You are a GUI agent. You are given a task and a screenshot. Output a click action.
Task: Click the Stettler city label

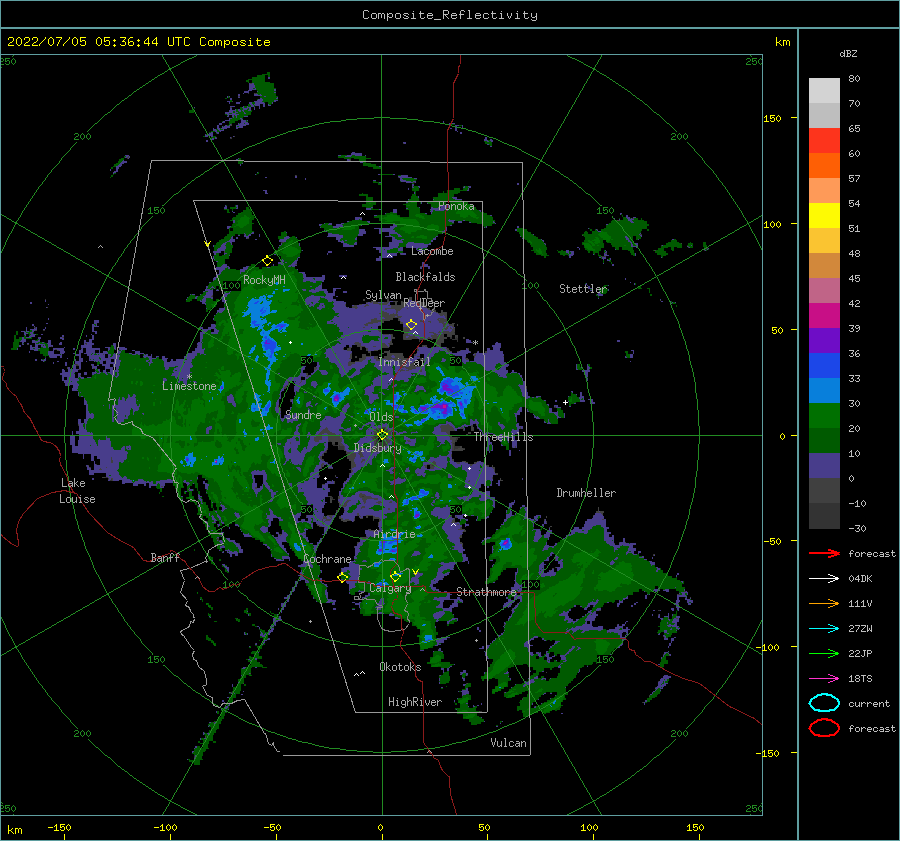coord(583,289)
